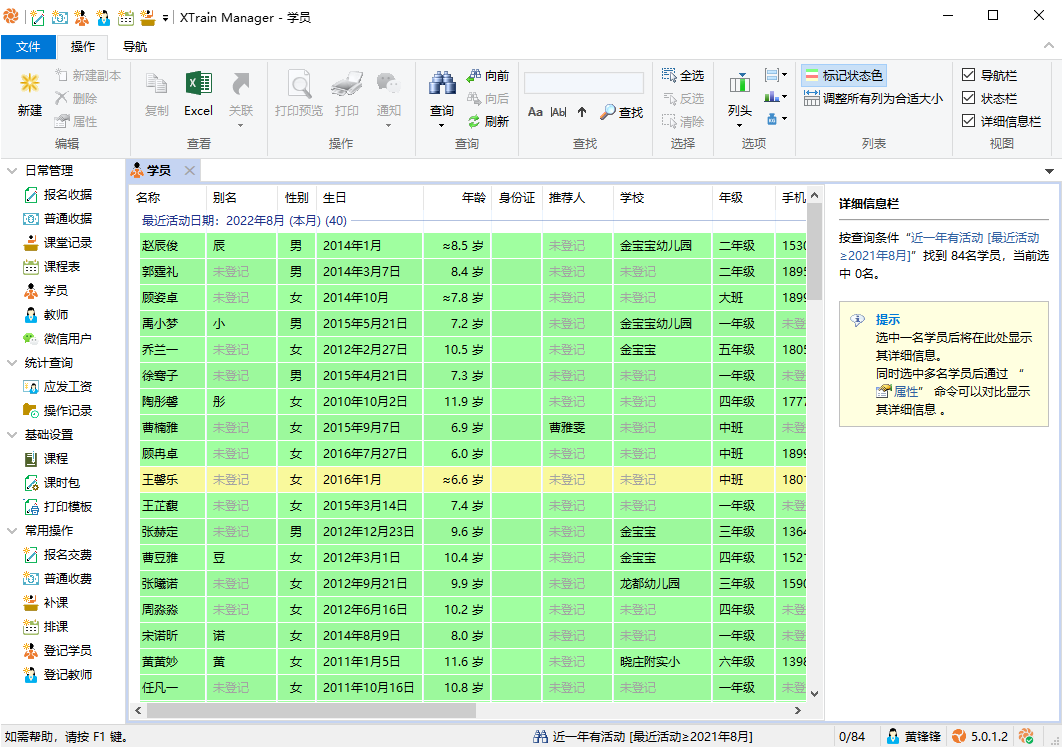Click the quick access register teacher icon
Viewport: 1063px width, 748px height.
point(103,18)
